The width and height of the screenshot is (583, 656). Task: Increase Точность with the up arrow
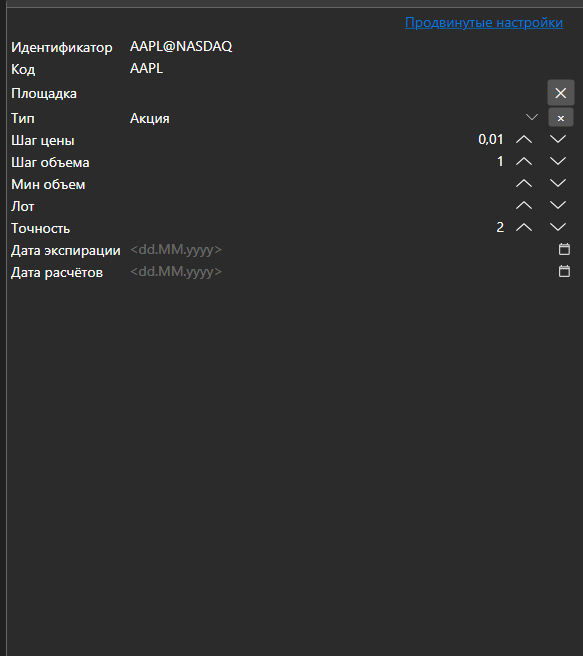(x=524, y=227)
